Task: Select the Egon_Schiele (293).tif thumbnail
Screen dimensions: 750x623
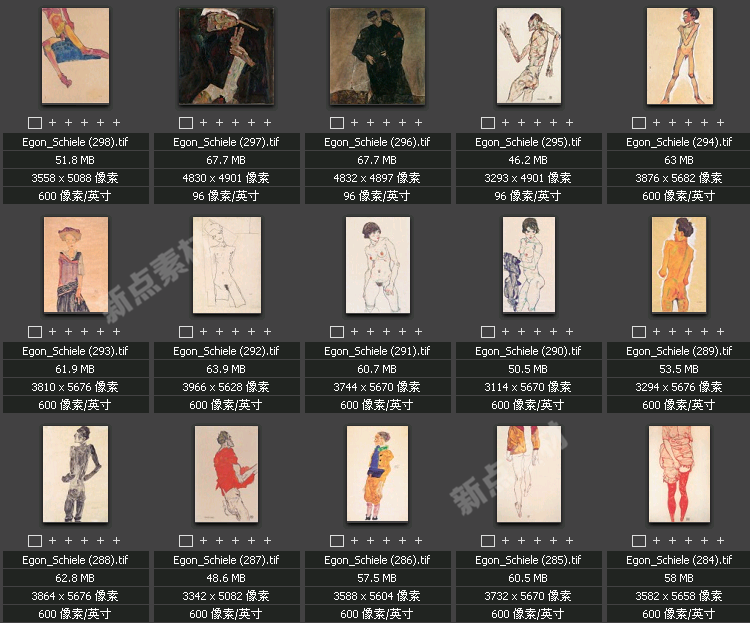Action: tap(76, 265)
